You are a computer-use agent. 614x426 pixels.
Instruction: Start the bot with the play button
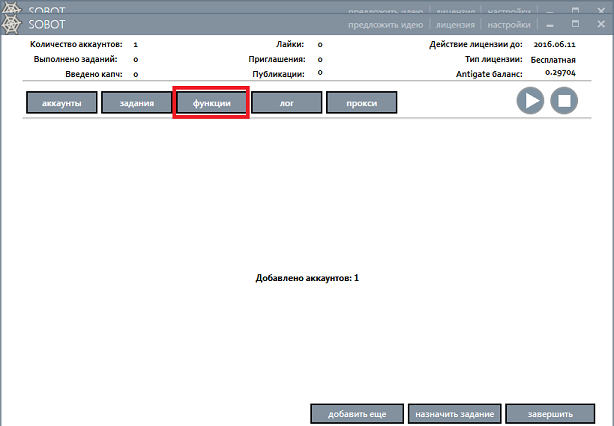point(530,101)
